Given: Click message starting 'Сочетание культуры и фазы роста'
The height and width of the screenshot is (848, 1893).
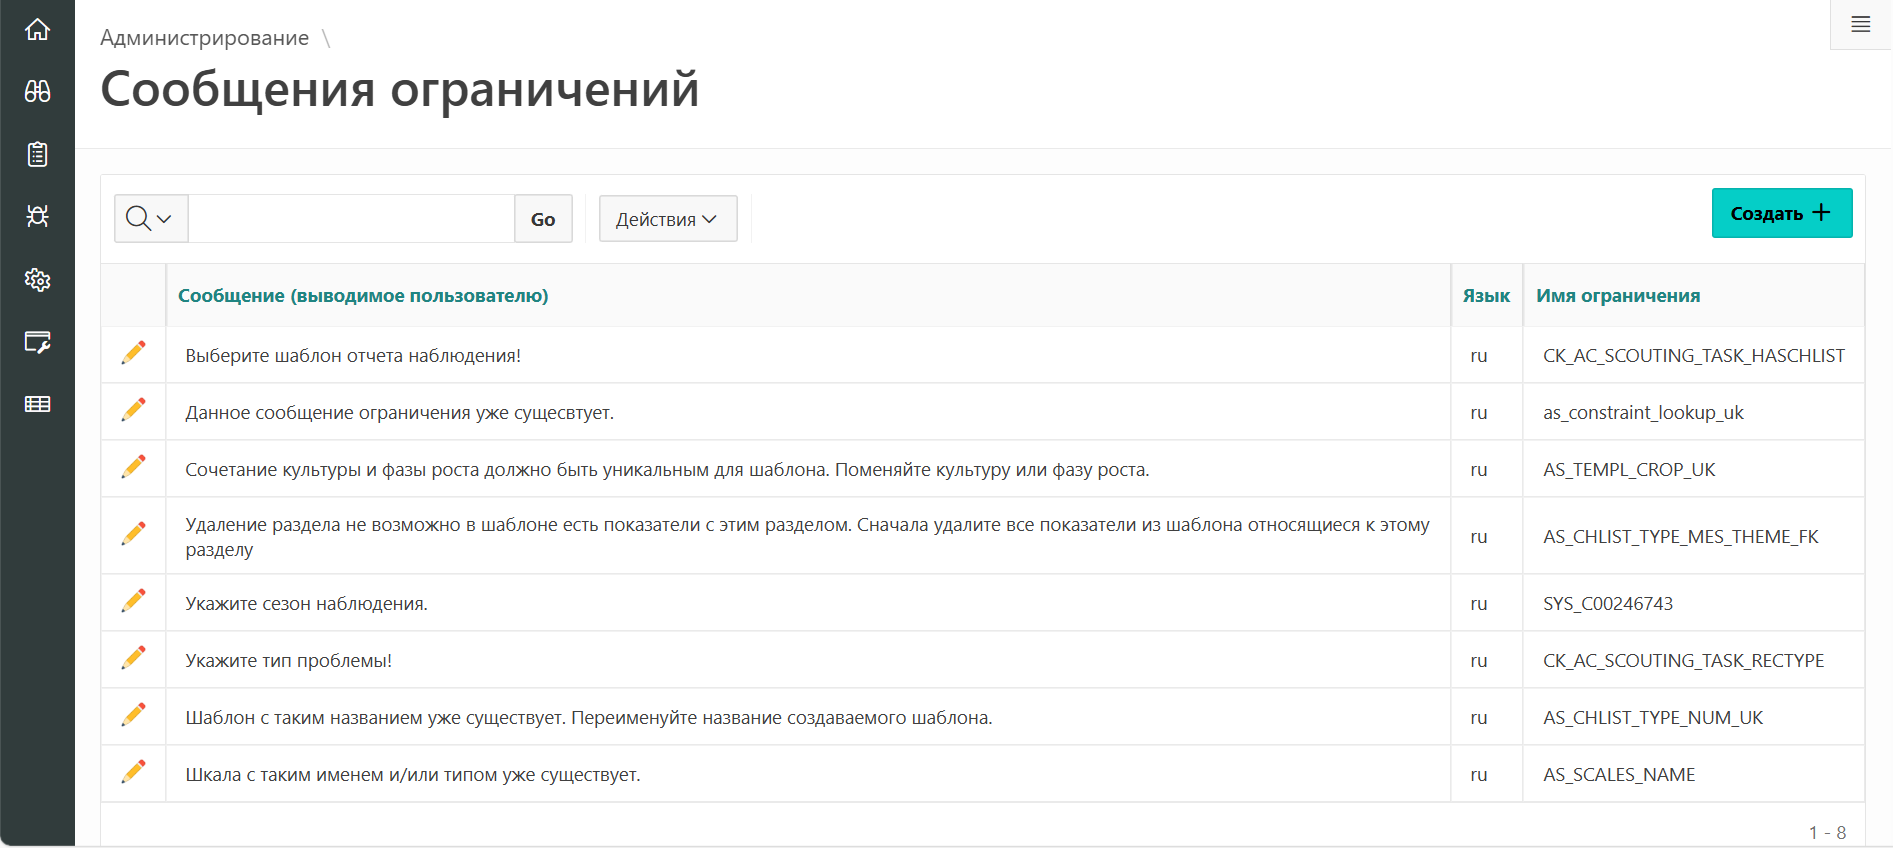Looking at the screenshot, I should 667,470.
